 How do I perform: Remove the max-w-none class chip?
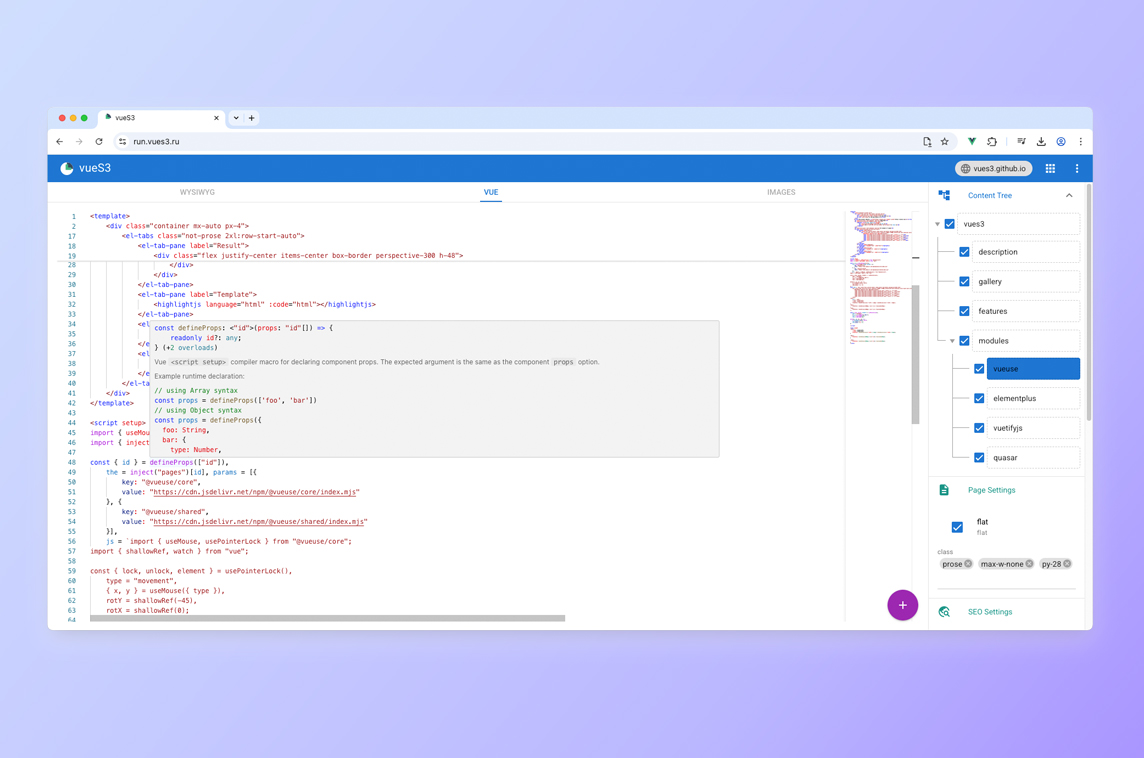[x=1029, y=564]
